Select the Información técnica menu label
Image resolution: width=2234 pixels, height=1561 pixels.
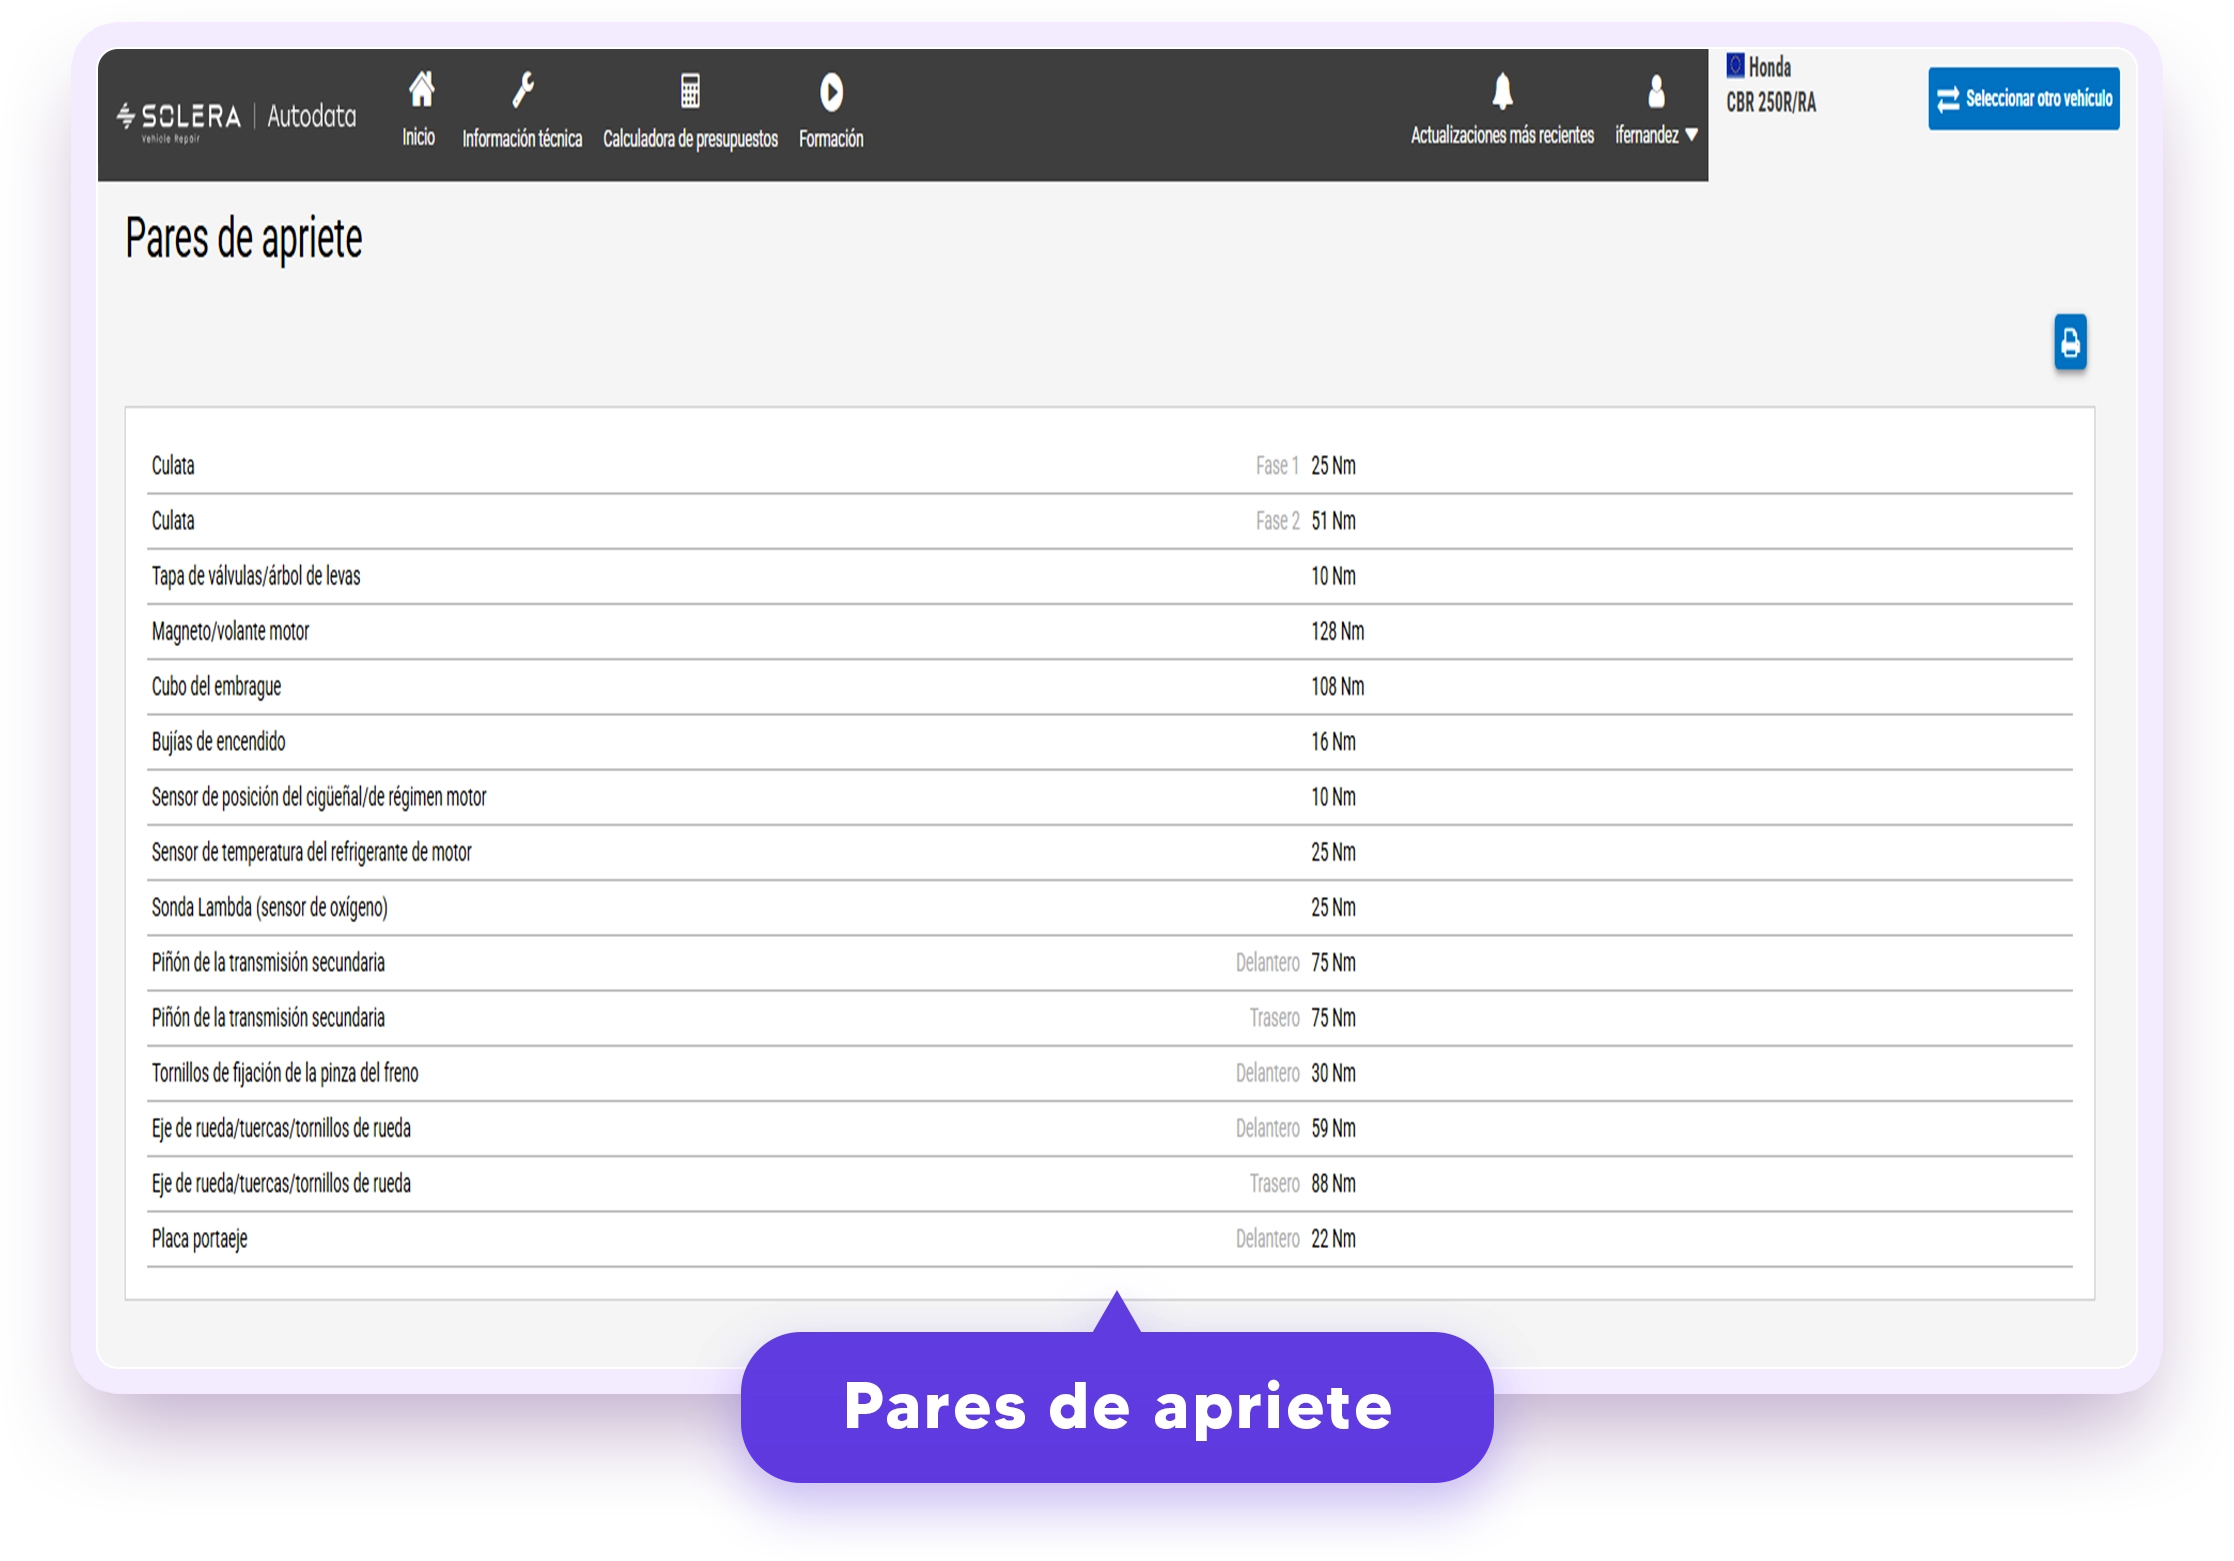pos(522,139)
